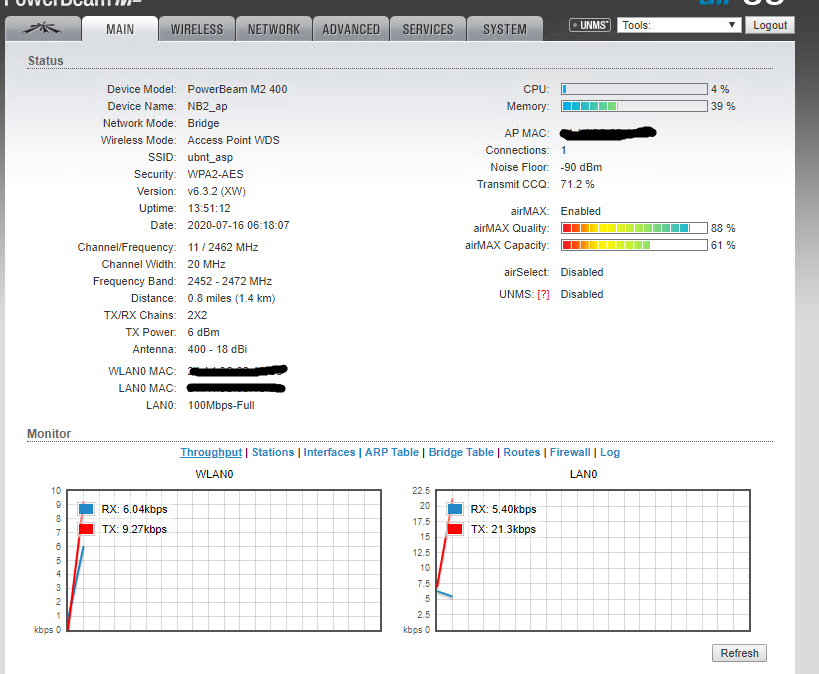Select the SYSTEM tab
This screenshot has width=819, height=674.
(505, 29)
